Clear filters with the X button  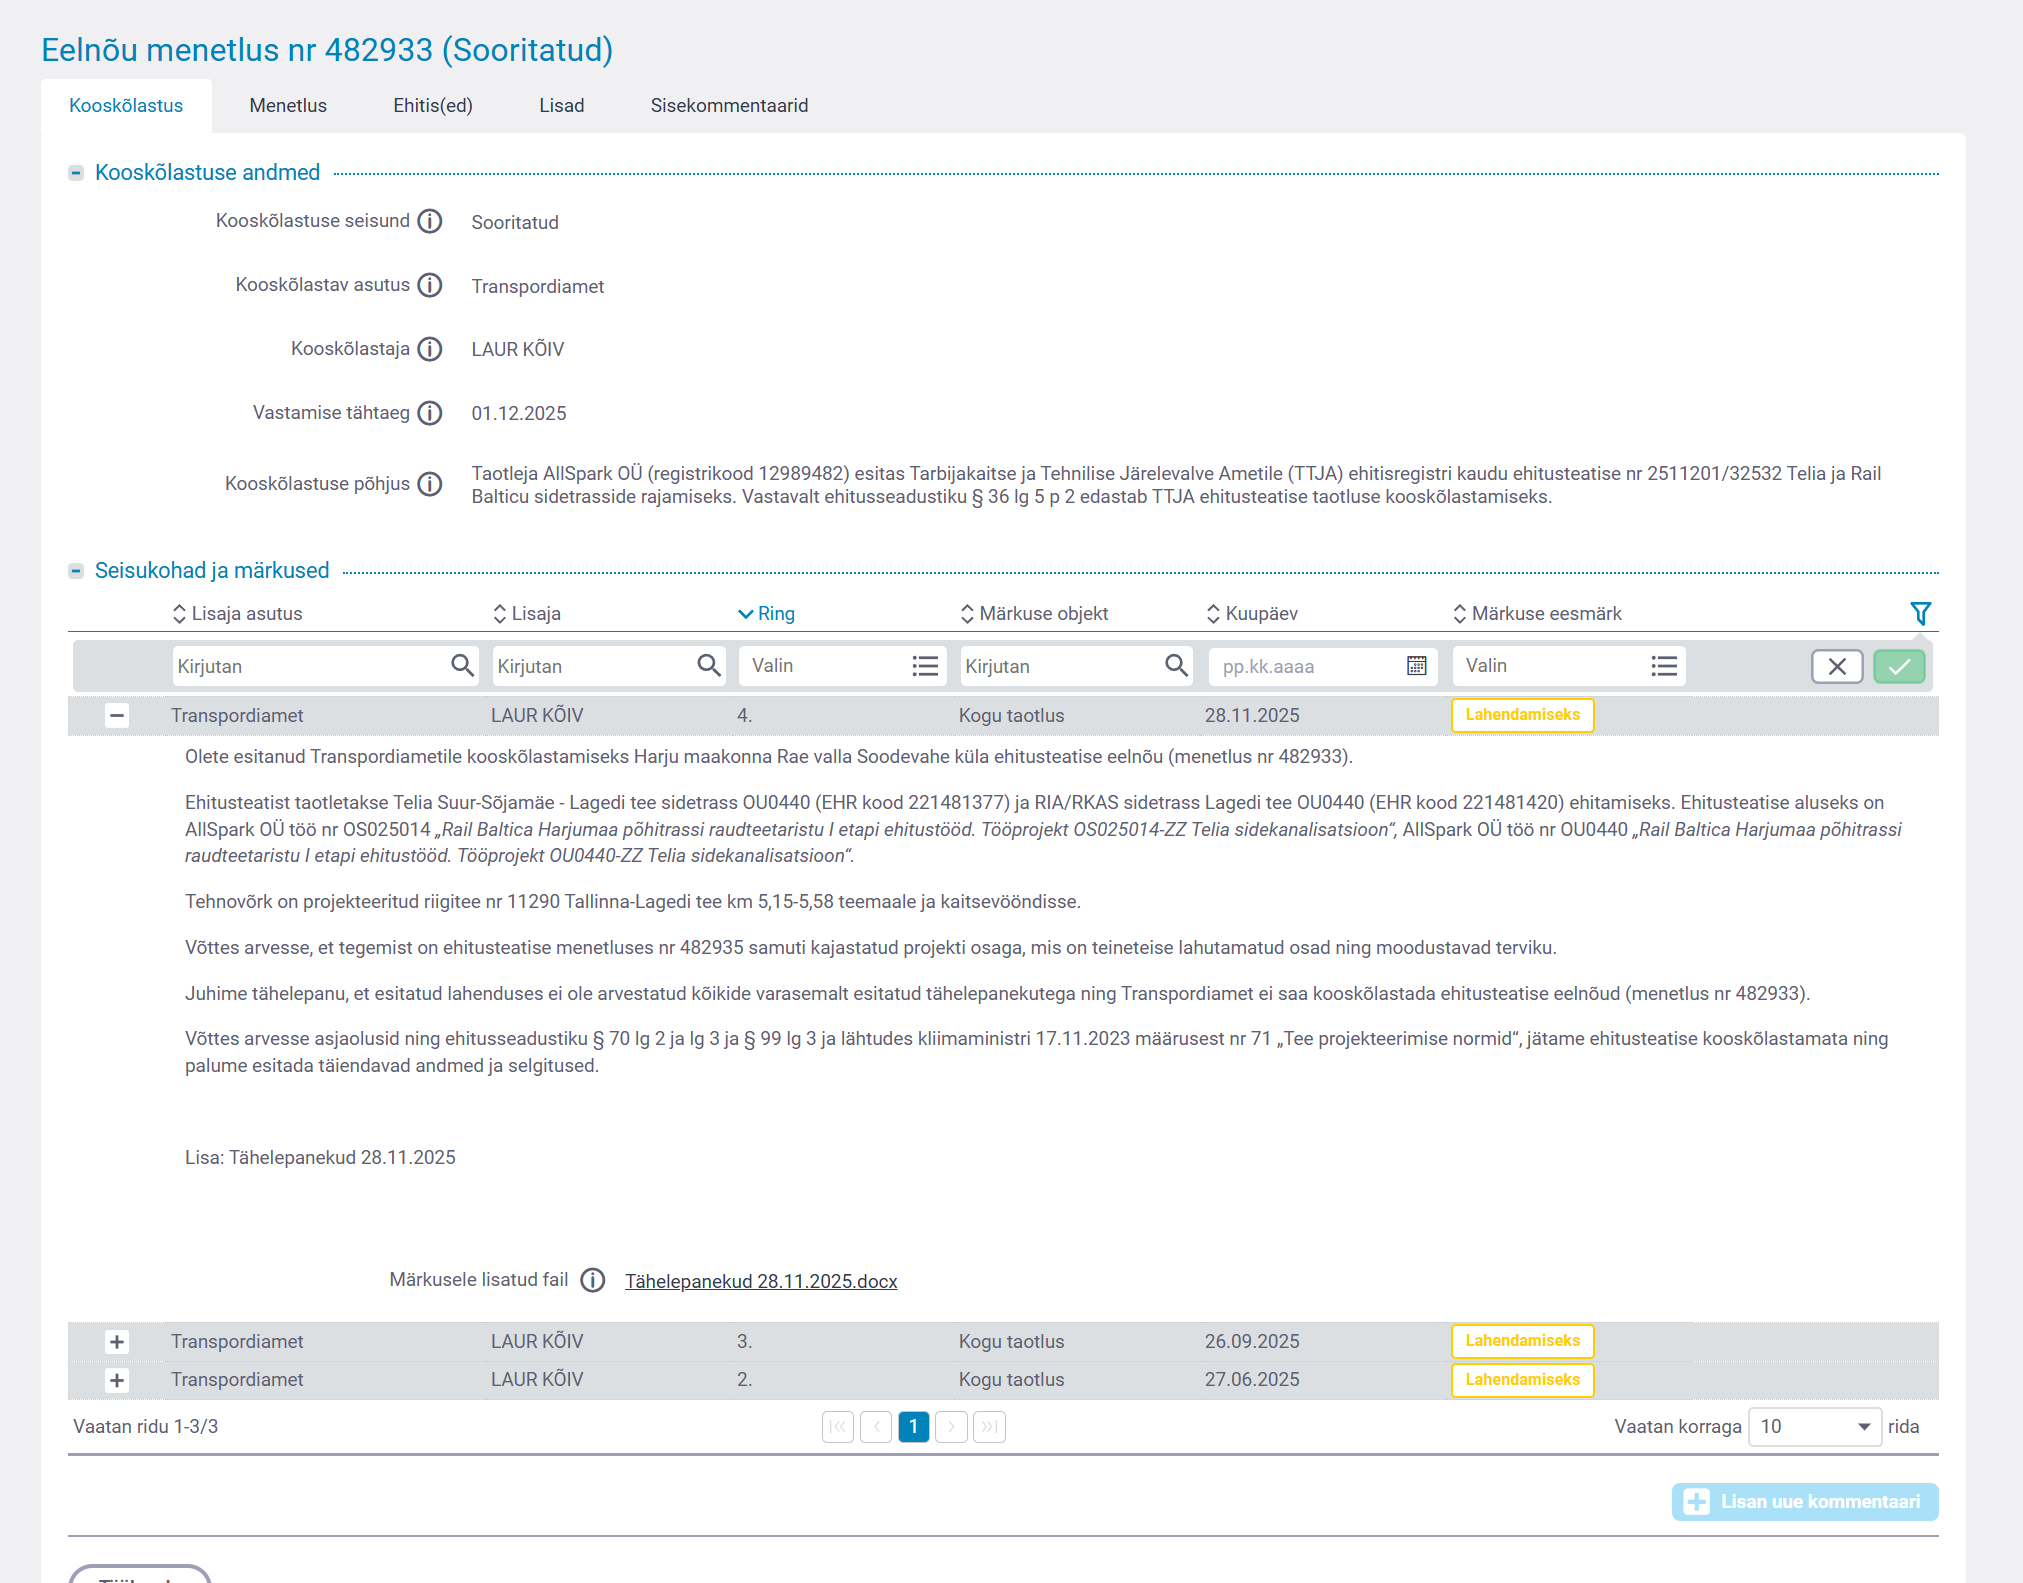(1837, 666)
